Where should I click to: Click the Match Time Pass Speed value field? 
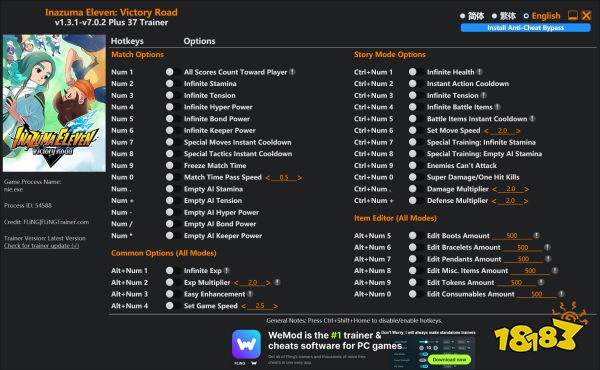[284, 178]
